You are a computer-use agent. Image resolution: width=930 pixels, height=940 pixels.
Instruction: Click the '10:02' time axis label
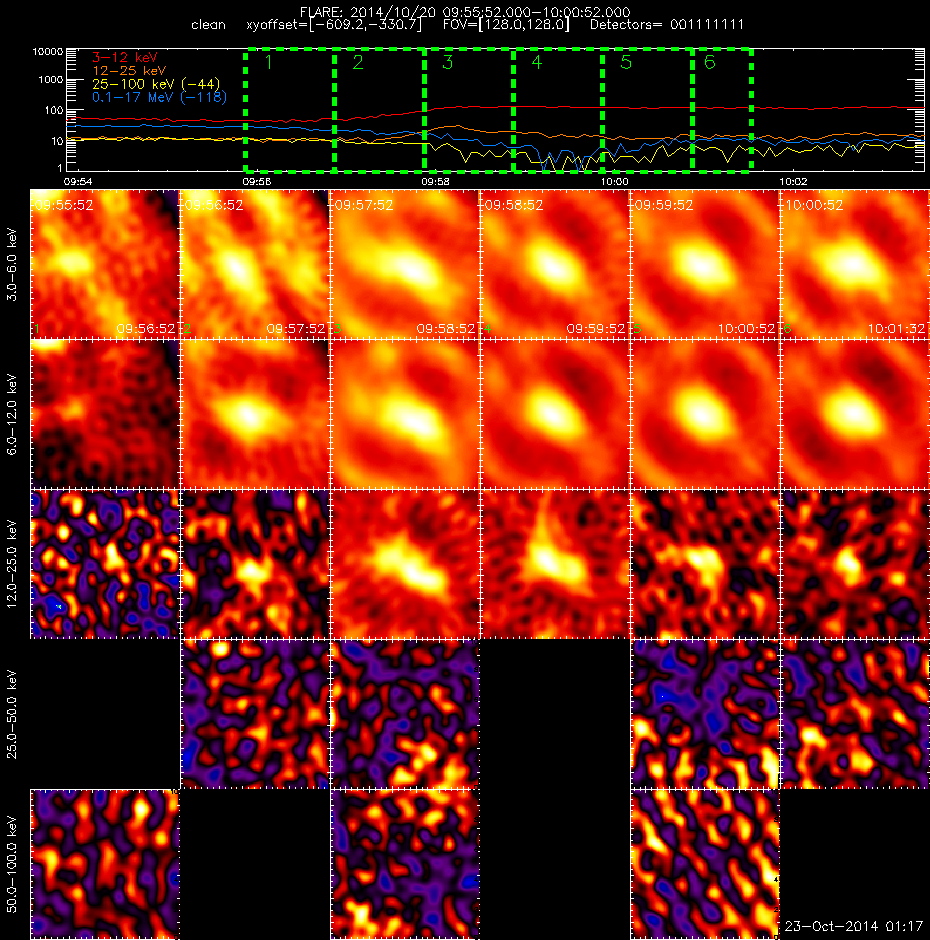click(793, 182)
